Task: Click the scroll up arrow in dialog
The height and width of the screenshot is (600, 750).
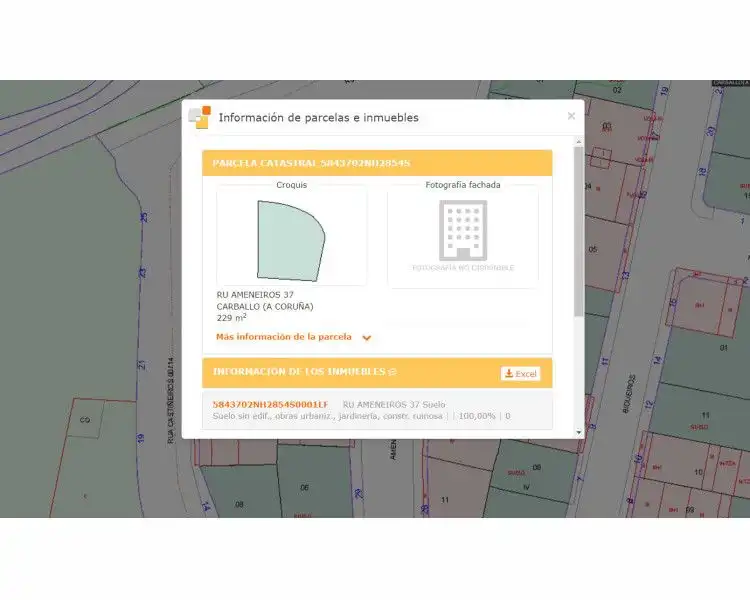Action: [579, 142]
